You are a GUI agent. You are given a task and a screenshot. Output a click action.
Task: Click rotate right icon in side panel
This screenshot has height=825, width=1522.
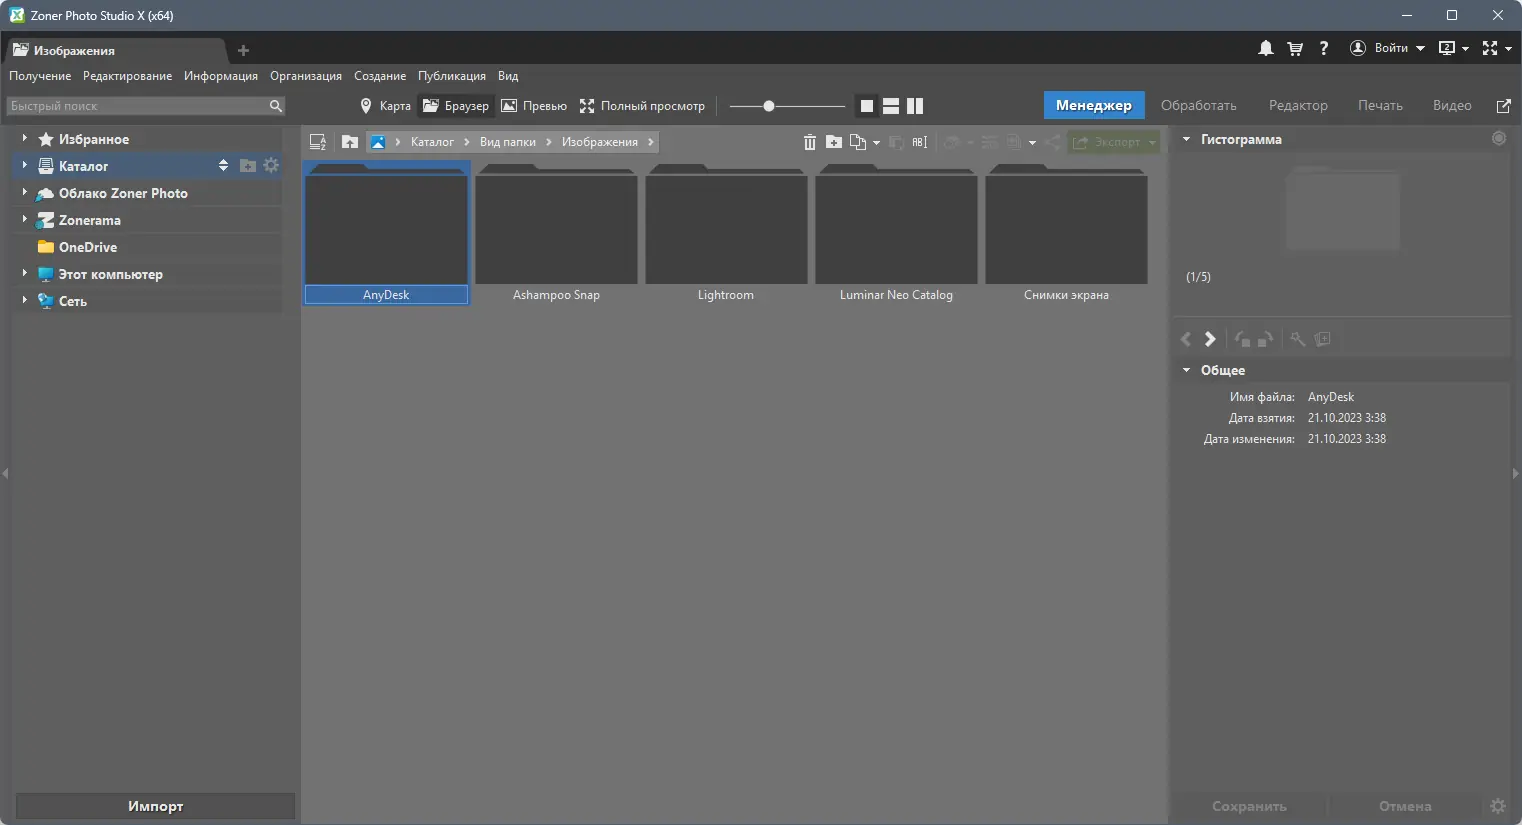point(1265,339)
